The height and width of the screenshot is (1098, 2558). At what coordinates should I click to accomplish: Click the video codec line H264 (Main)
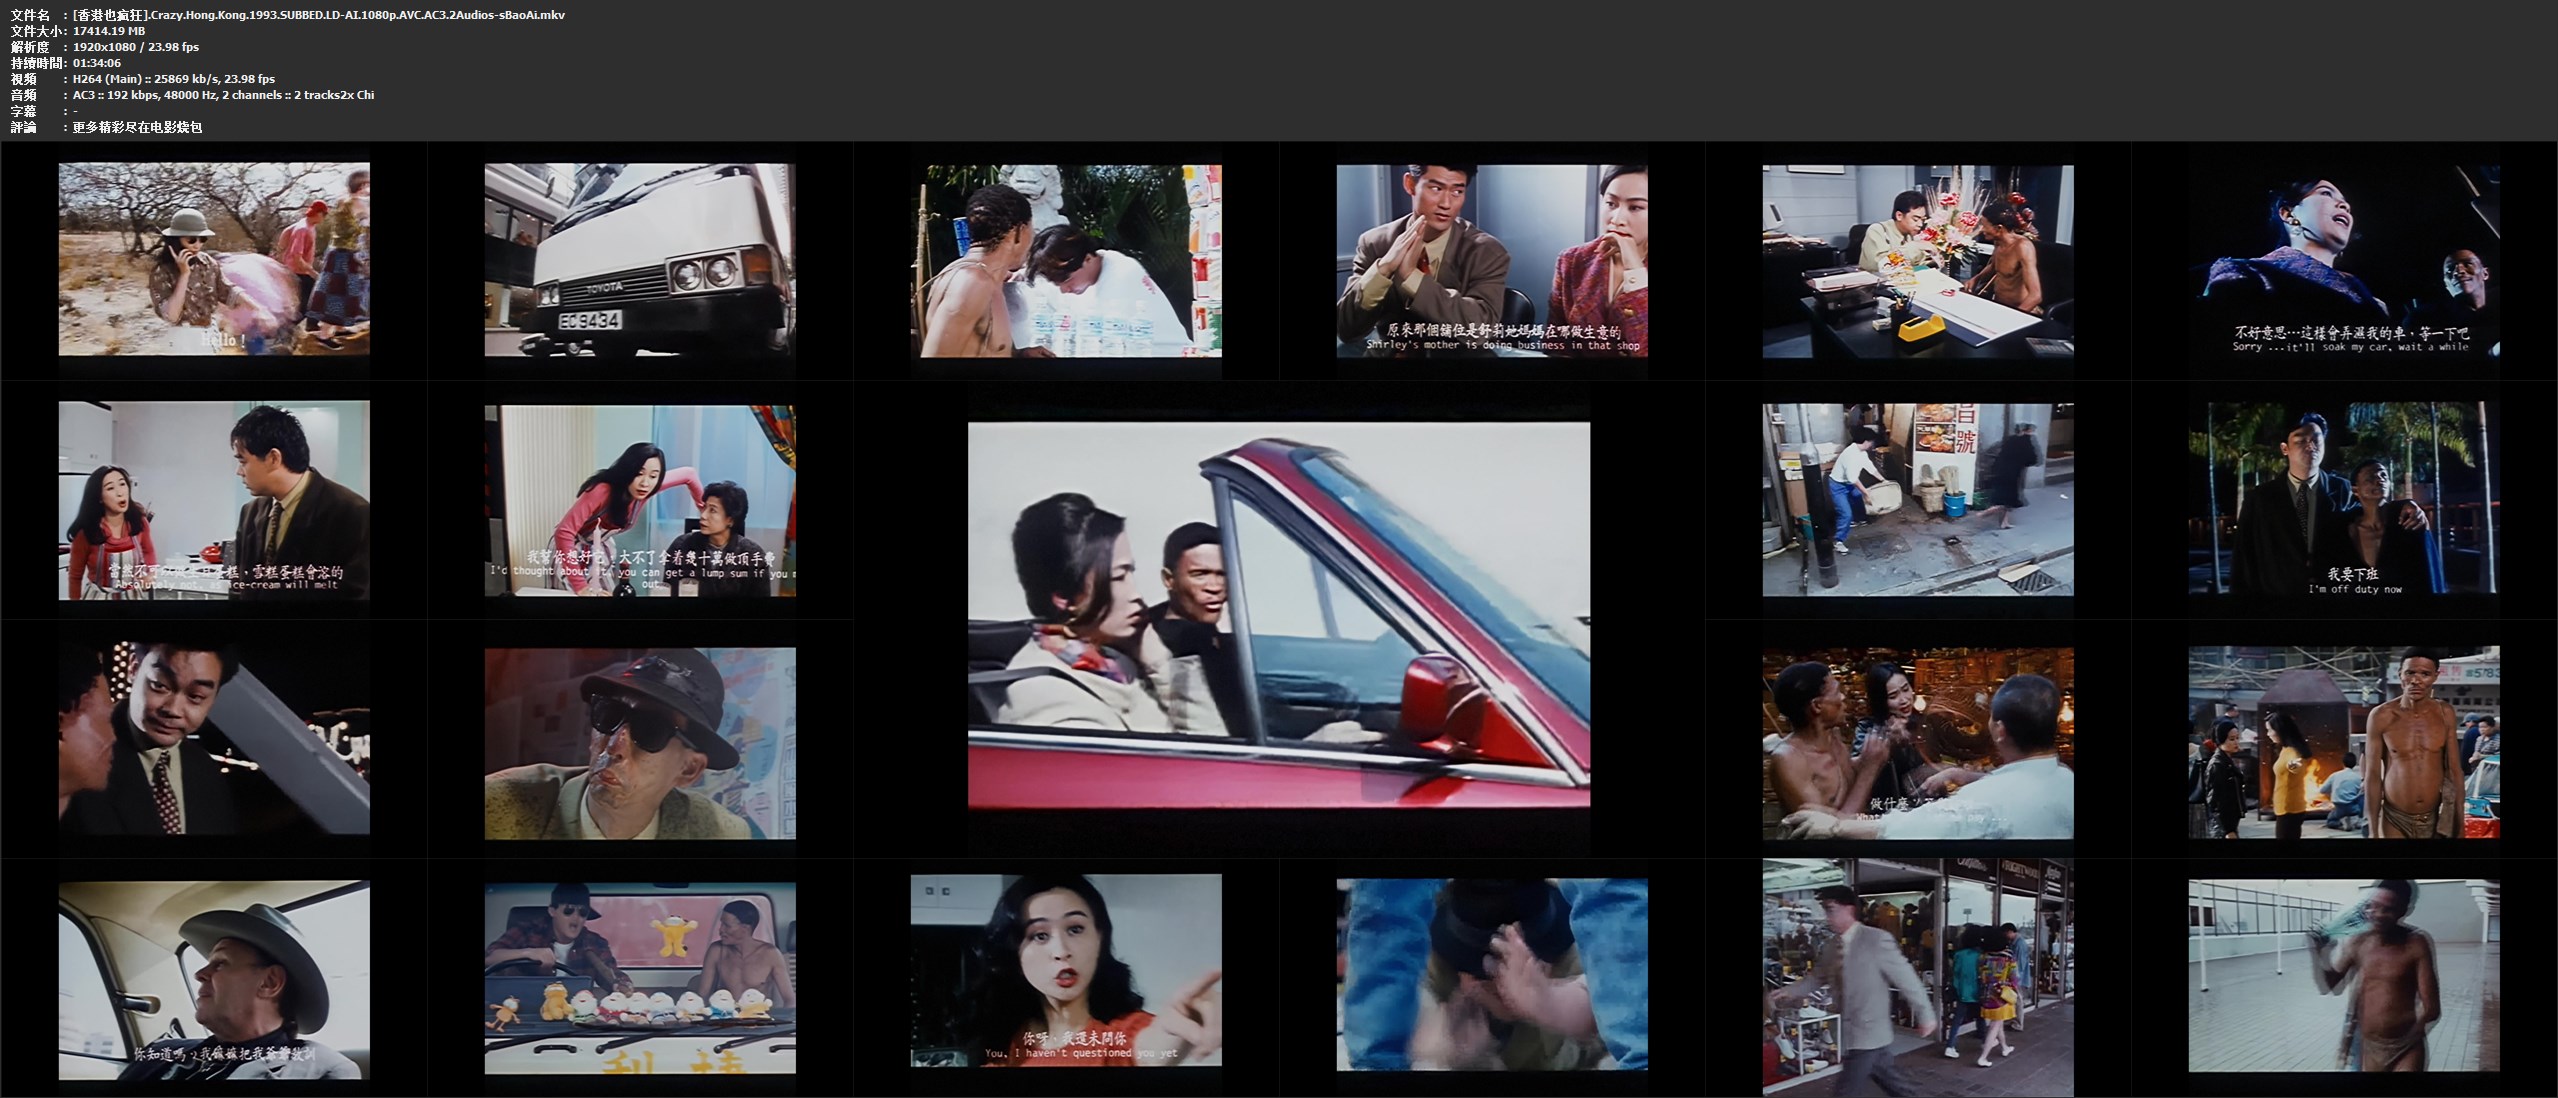pyautogui.click(x=174, y=79)
